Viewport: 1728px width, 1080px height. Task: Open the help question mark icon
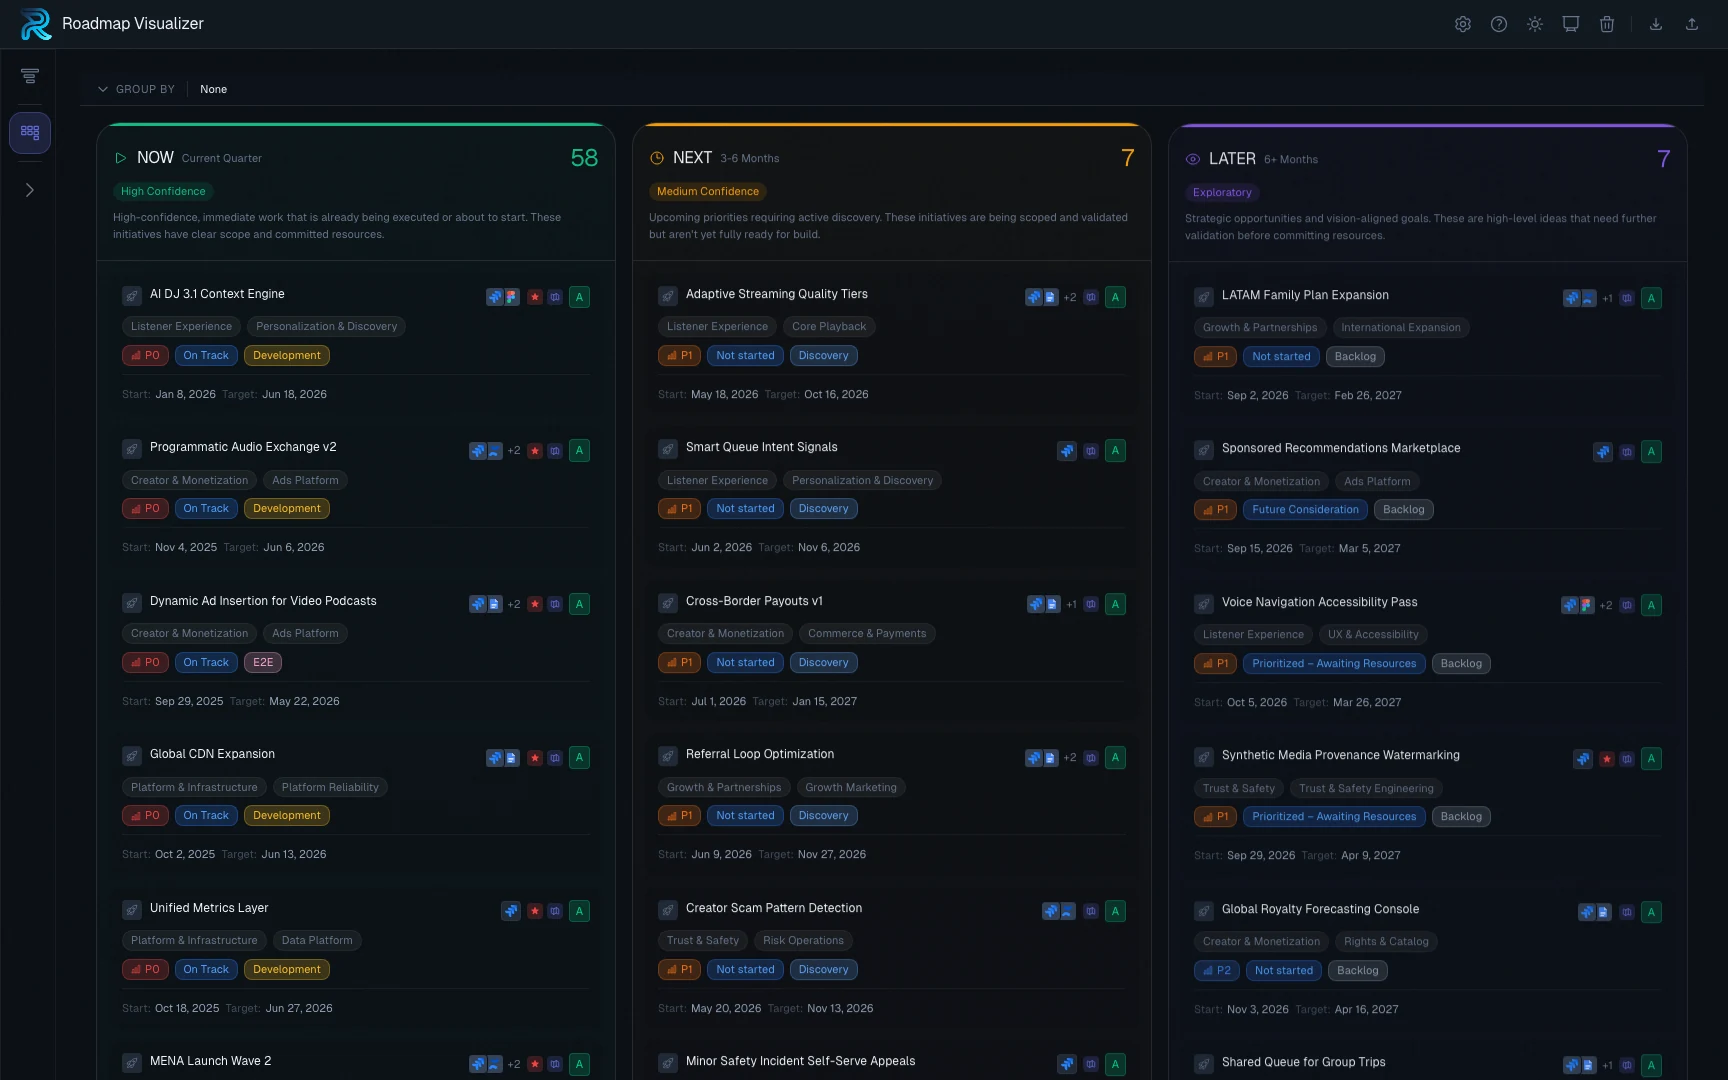click(1498, 24)
